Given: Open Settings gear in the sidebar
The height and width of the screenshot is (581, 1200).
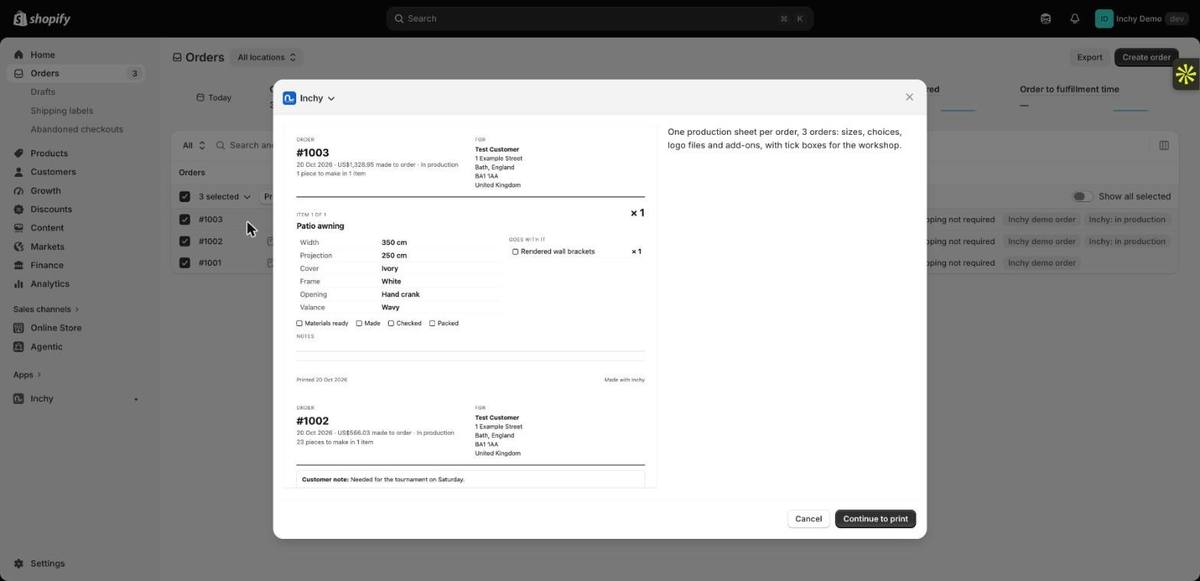Looking at the screenshot, I should click(x=18, y=564).
